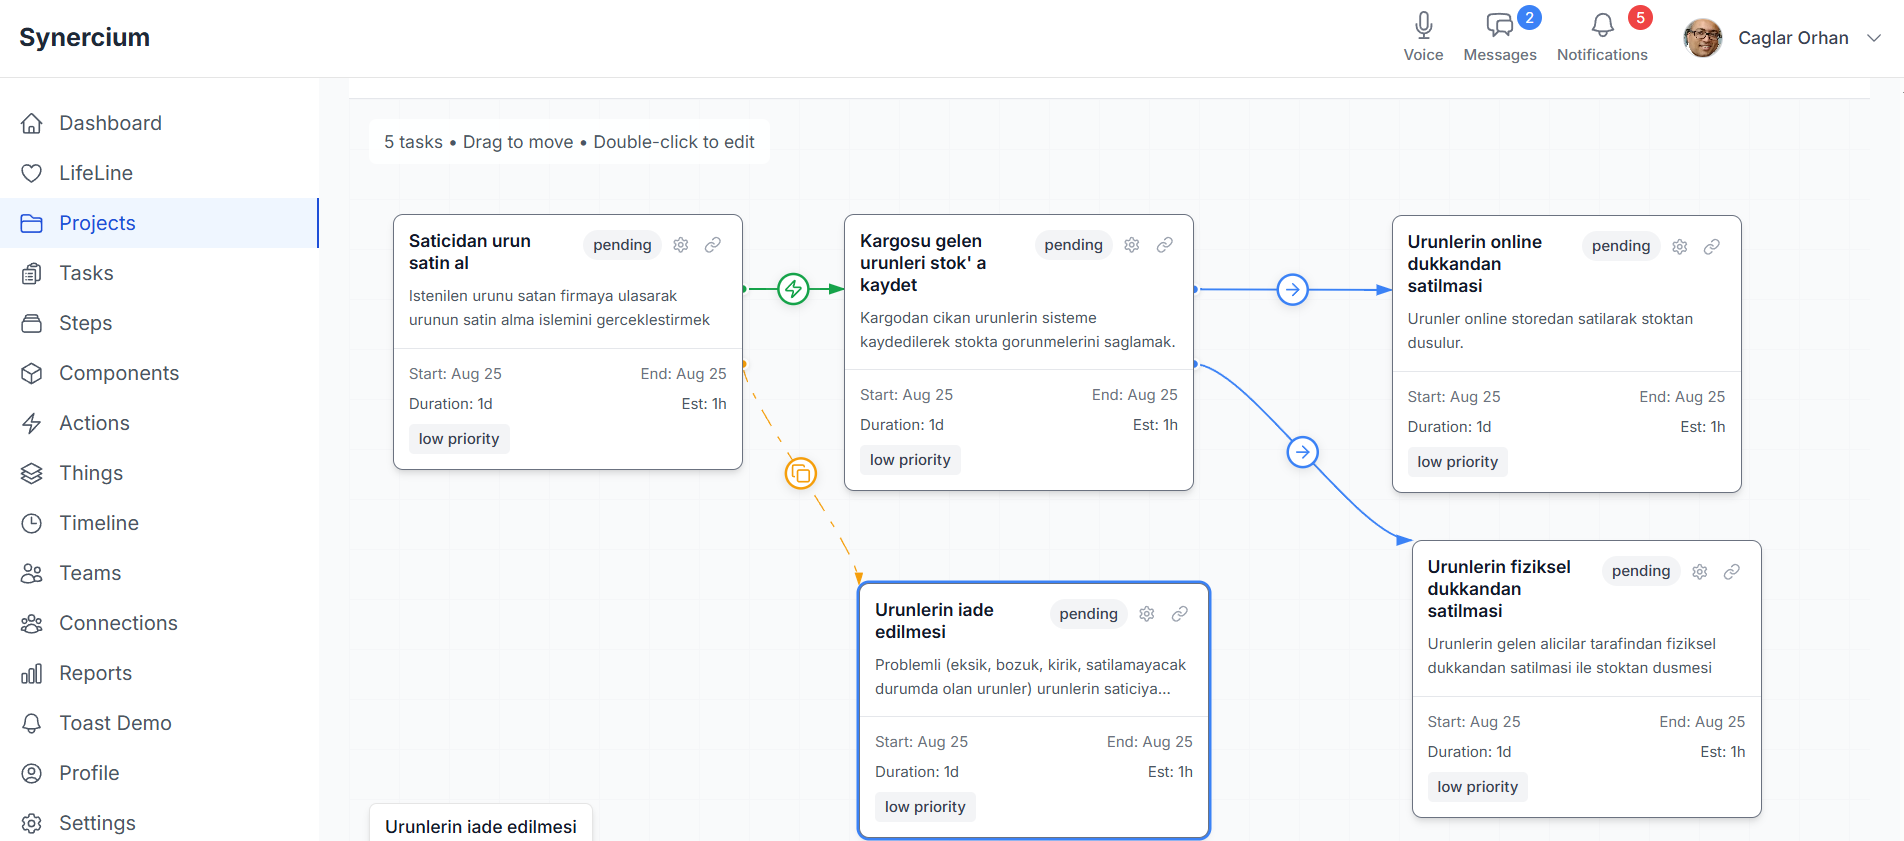The width and height of the screenshot is (1904, 841).
Task: Open Timeline in the sidebar
Action: coord(98,523)
